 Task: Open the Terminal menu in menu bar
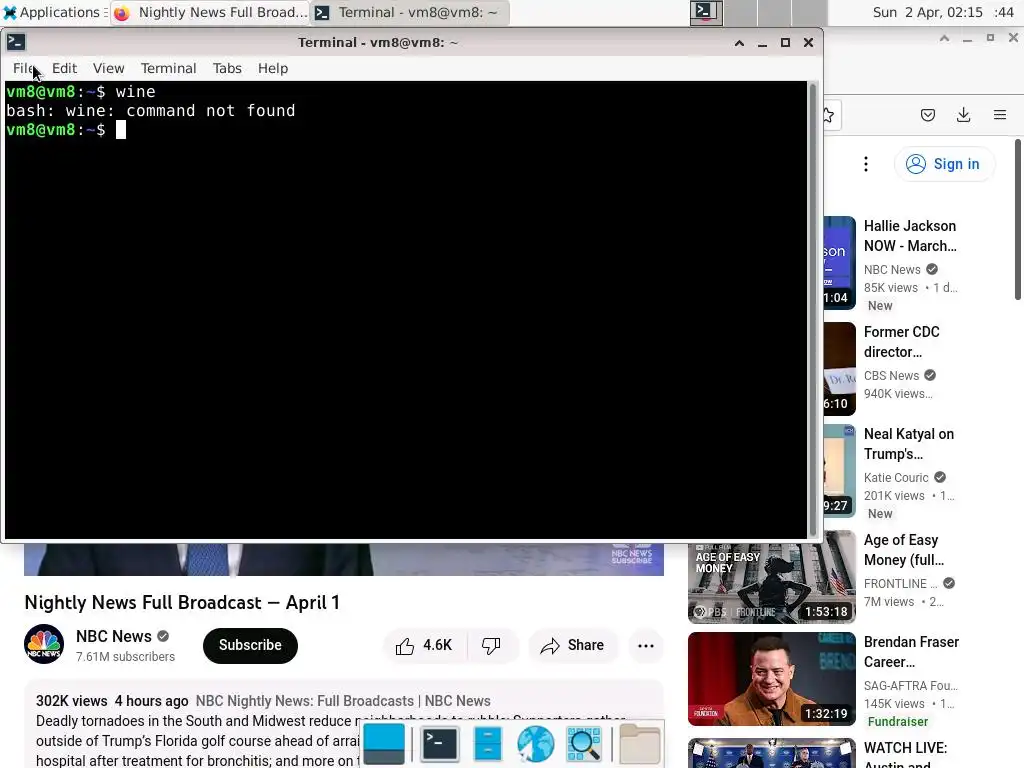click(x=168, y=68)
